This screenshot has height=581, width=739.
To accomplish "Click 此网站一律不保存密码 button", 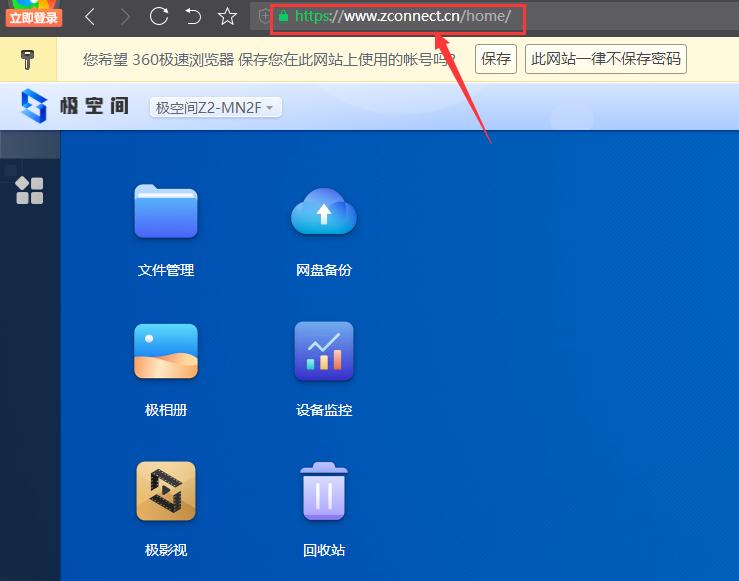I will [x=606, y=59].
